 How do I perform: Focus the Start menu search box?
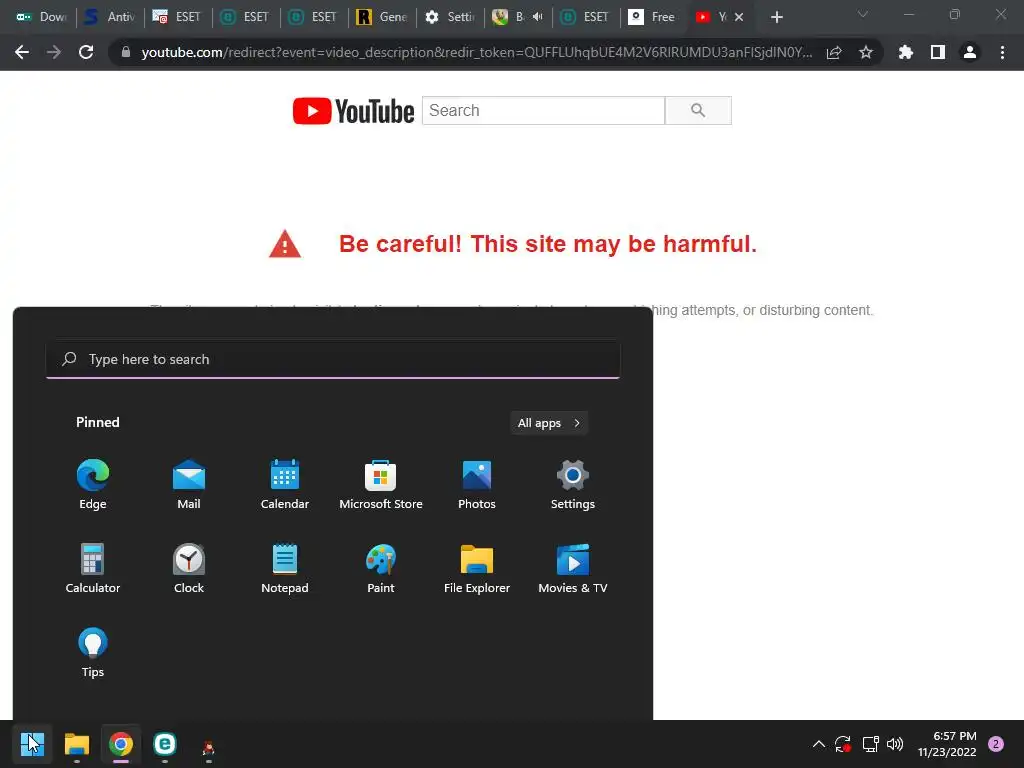(333, 359)
